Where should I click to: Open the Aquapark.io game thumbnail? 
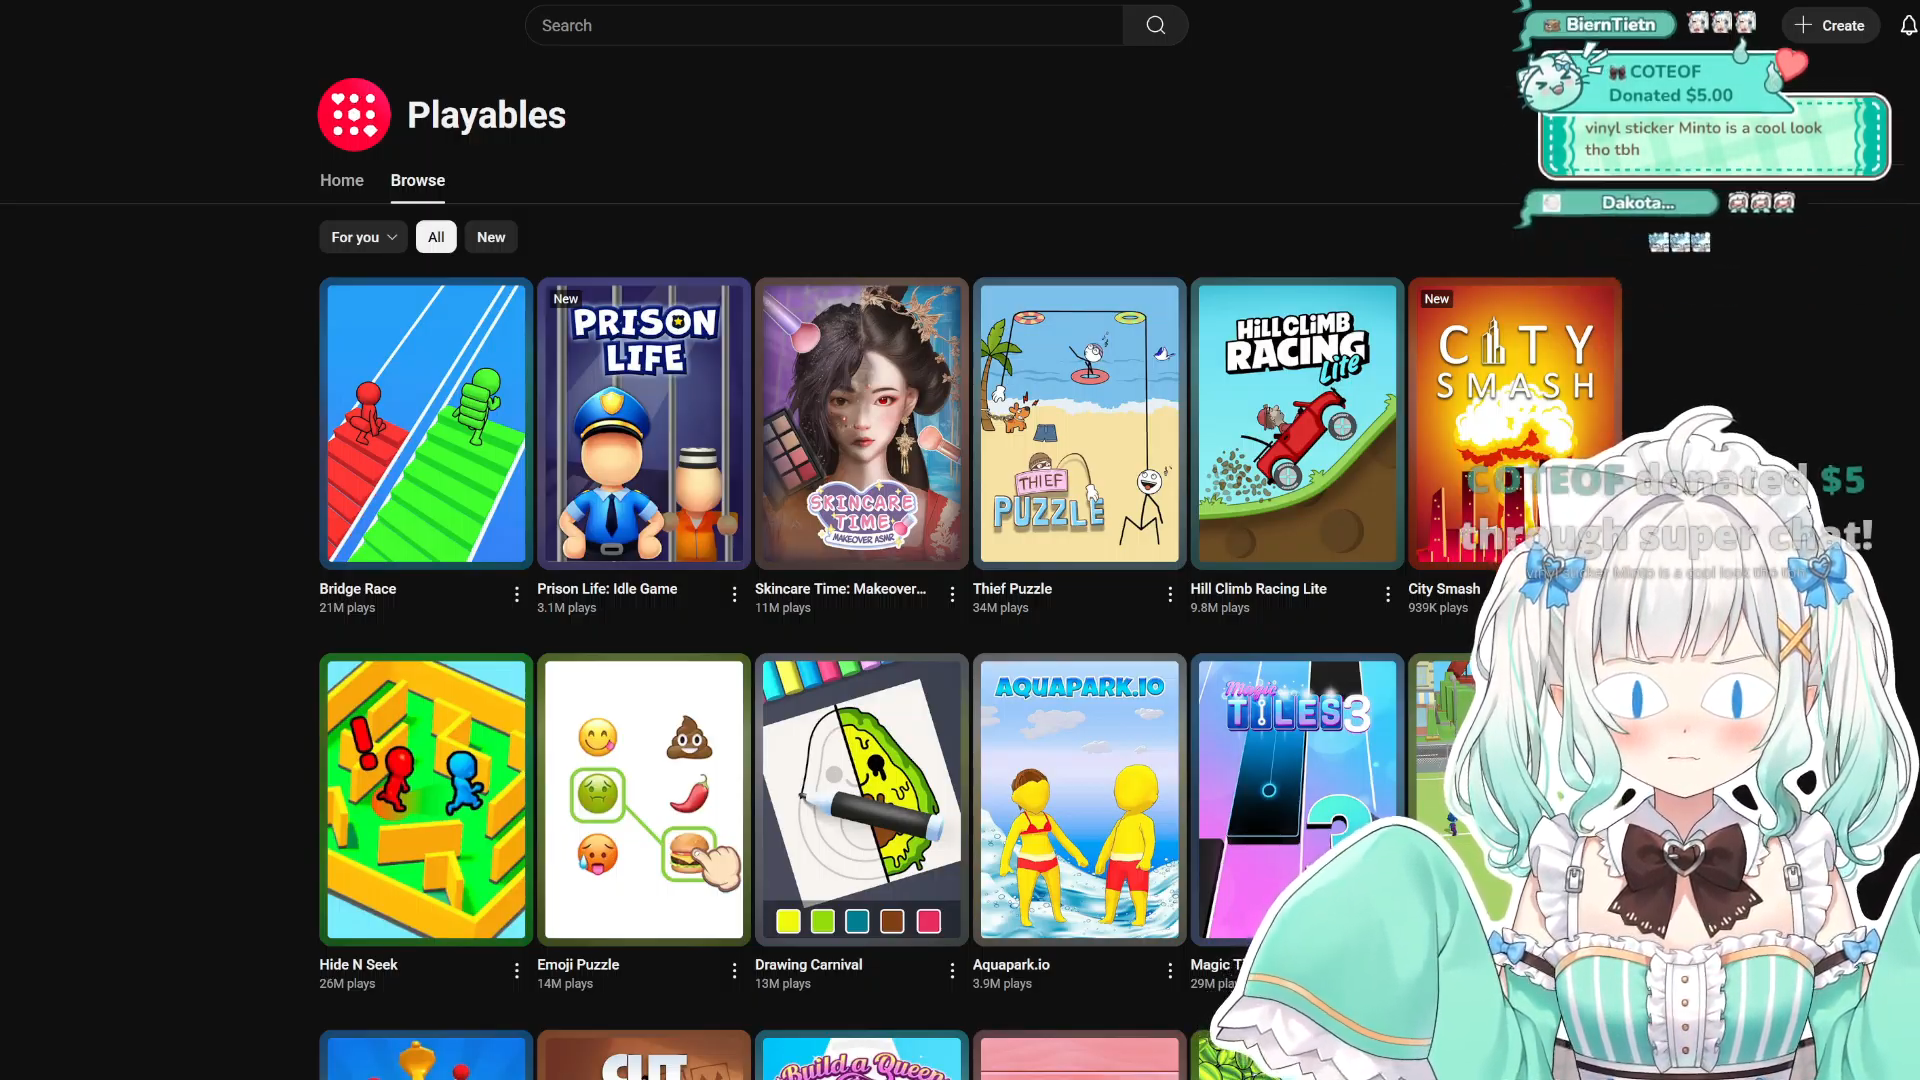click(x=1080, y=800)
